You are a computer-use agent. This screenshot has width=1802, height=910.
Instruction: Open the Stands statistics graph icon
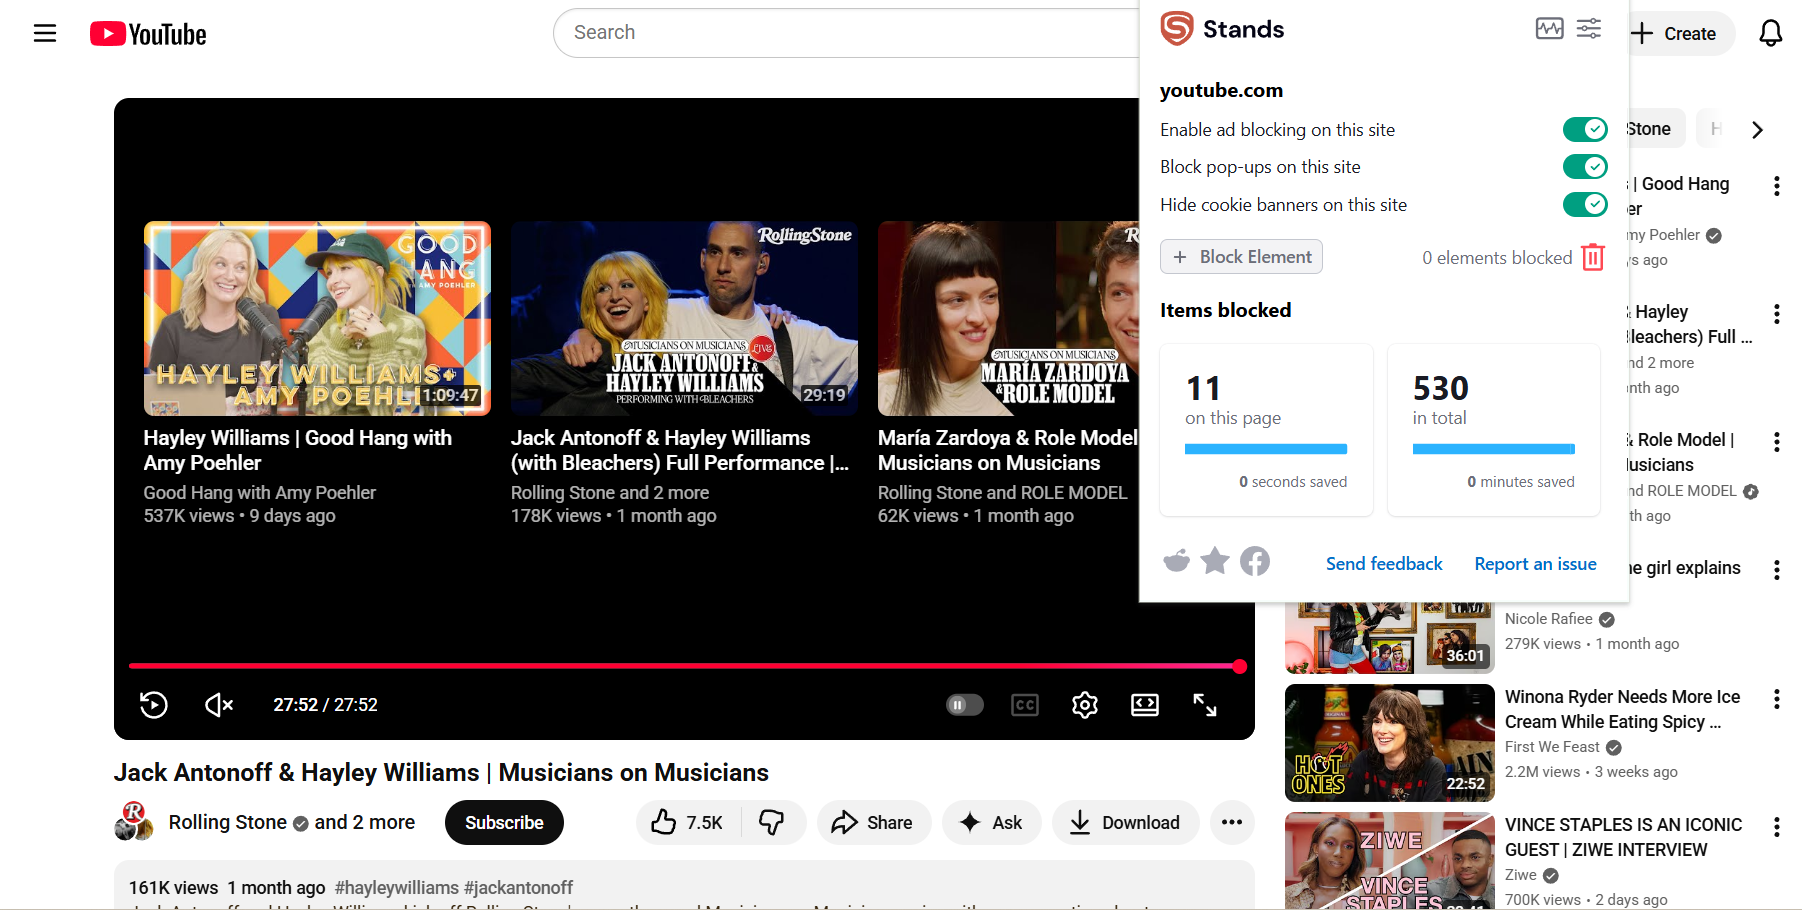pyautogui.click(x=1549, y=28)
